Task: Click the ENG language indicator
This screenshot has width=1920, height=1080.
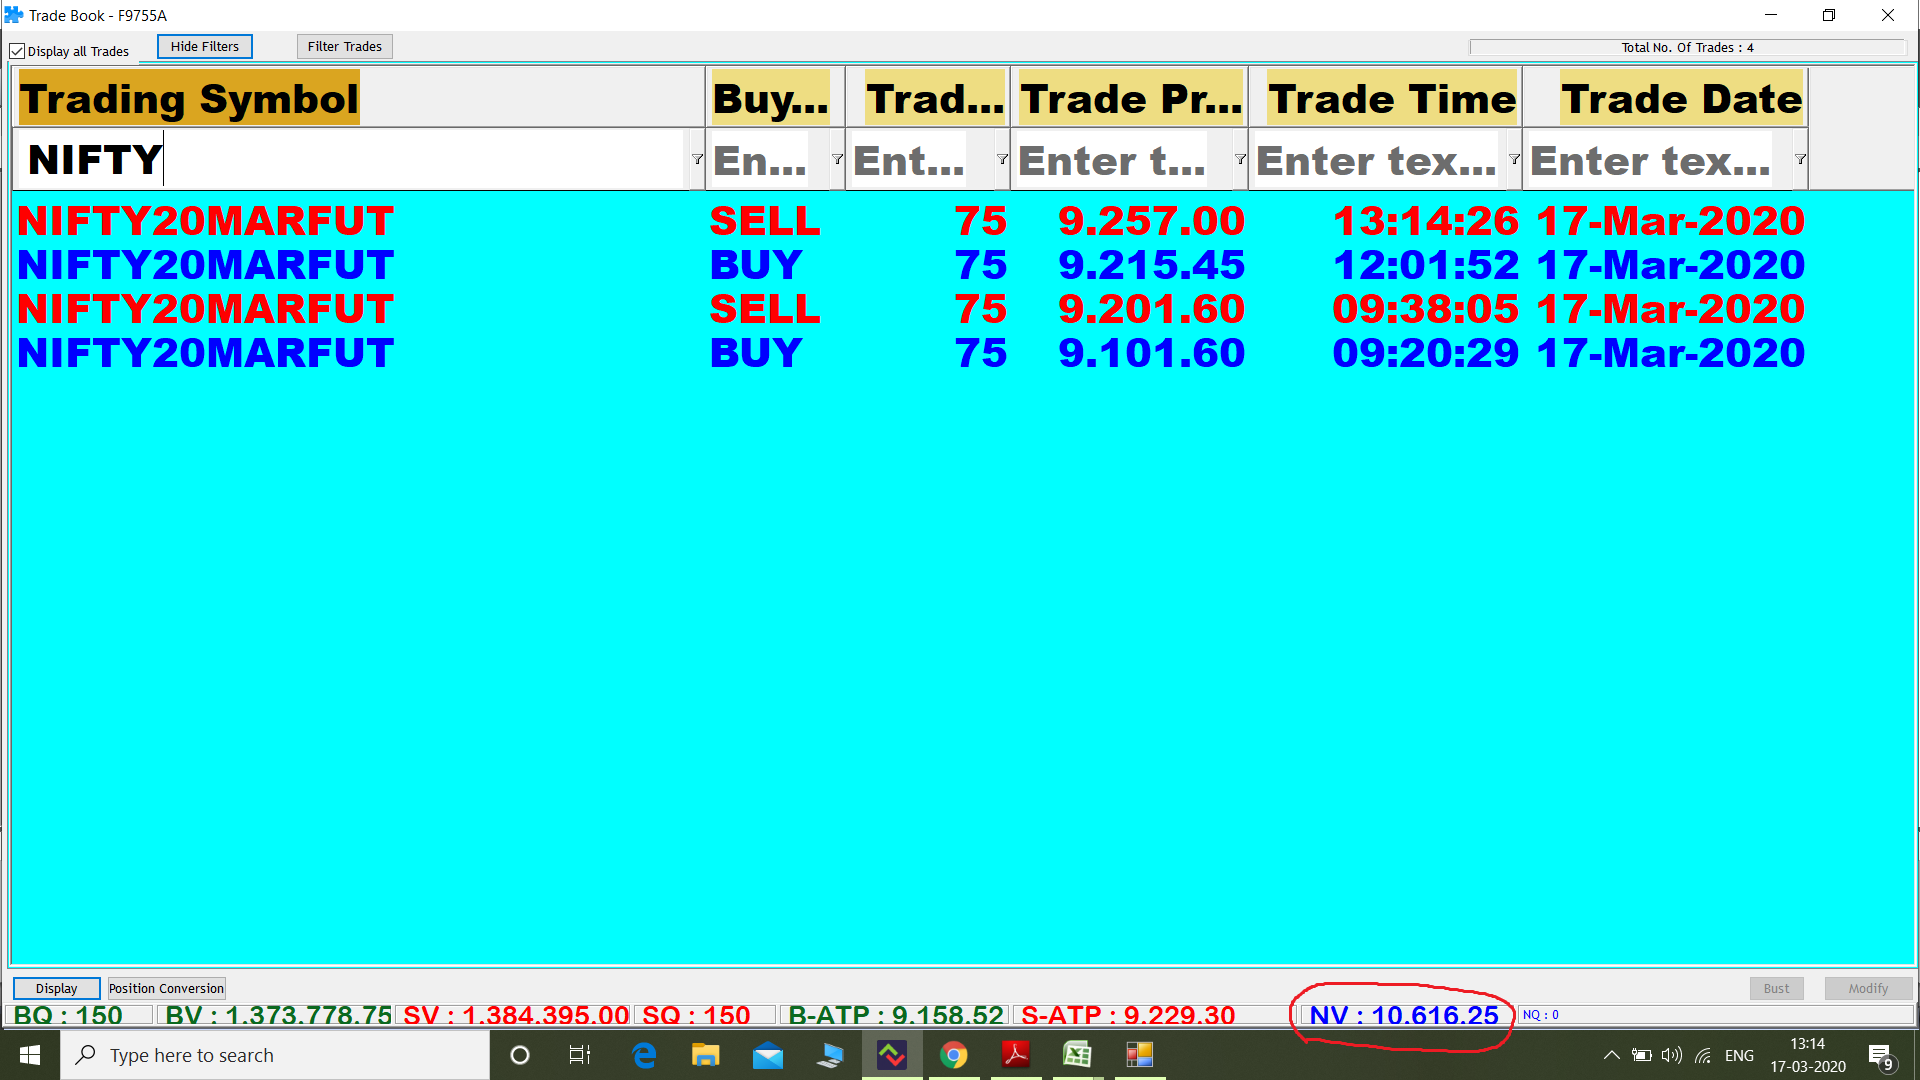Action: pos(1739,1055)
